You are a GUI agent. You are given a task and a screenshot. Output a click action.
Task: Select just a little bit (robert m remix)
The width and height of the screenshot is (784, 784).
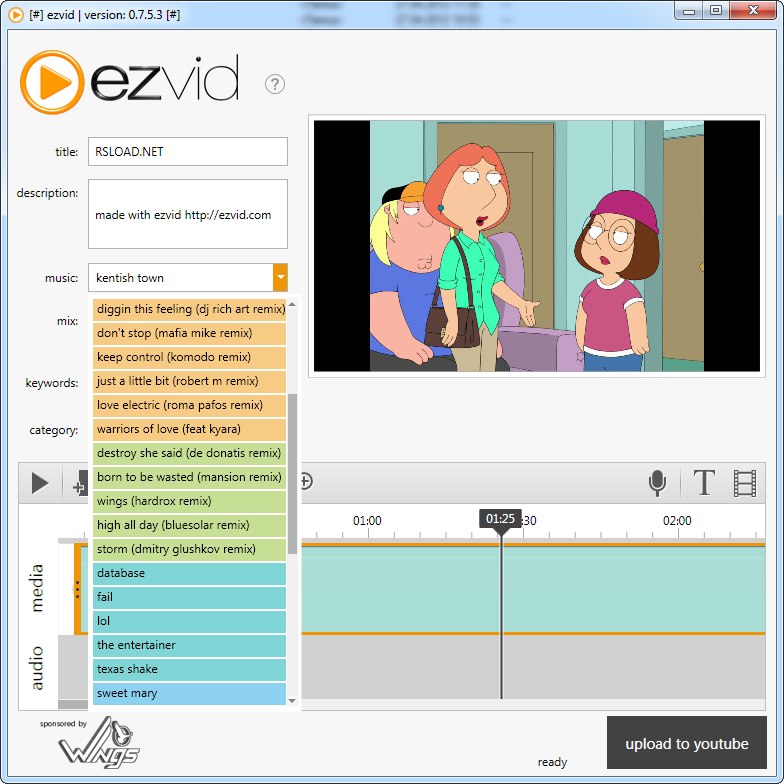pos(190,381)
